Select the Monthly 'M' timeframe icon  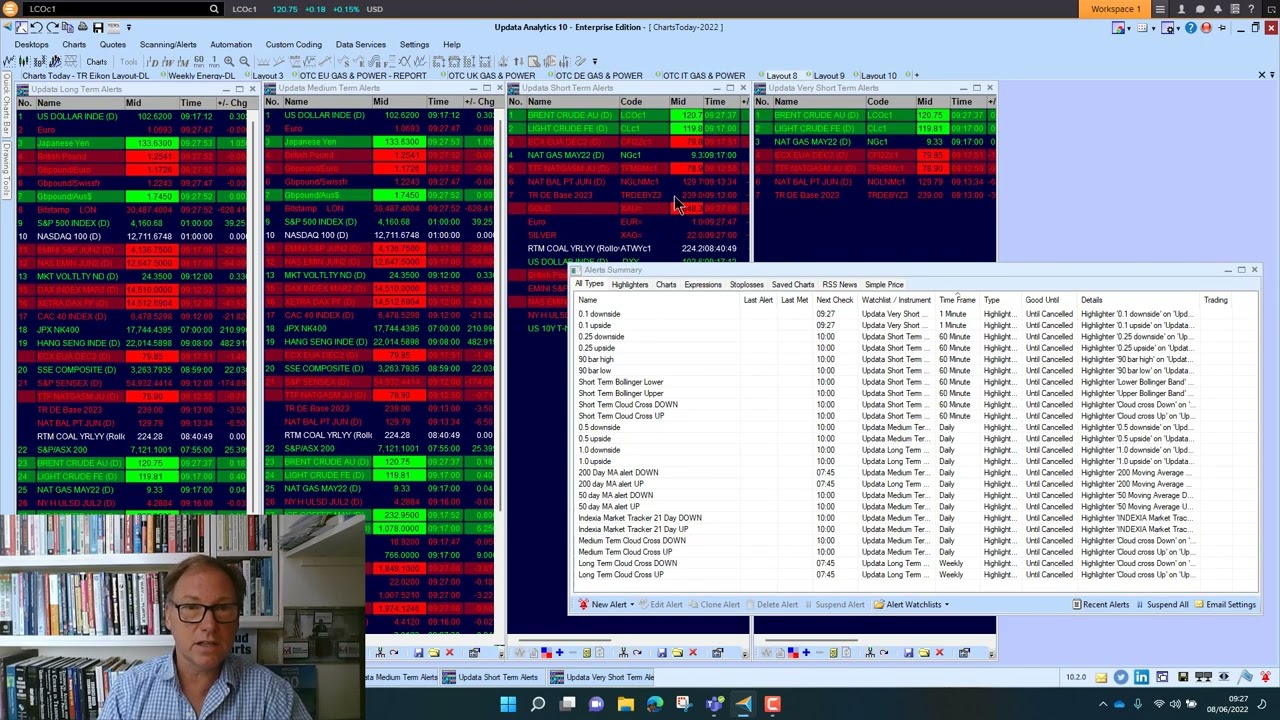point(183,61)
